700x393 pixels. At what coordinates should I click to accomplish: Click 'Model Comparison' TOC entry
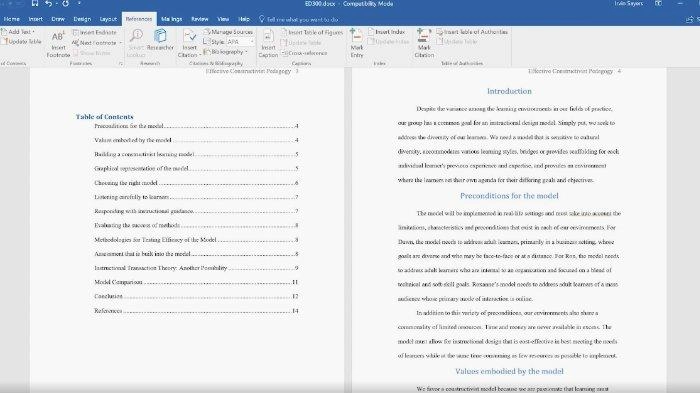pyautogui.click(x=196, y=282)
